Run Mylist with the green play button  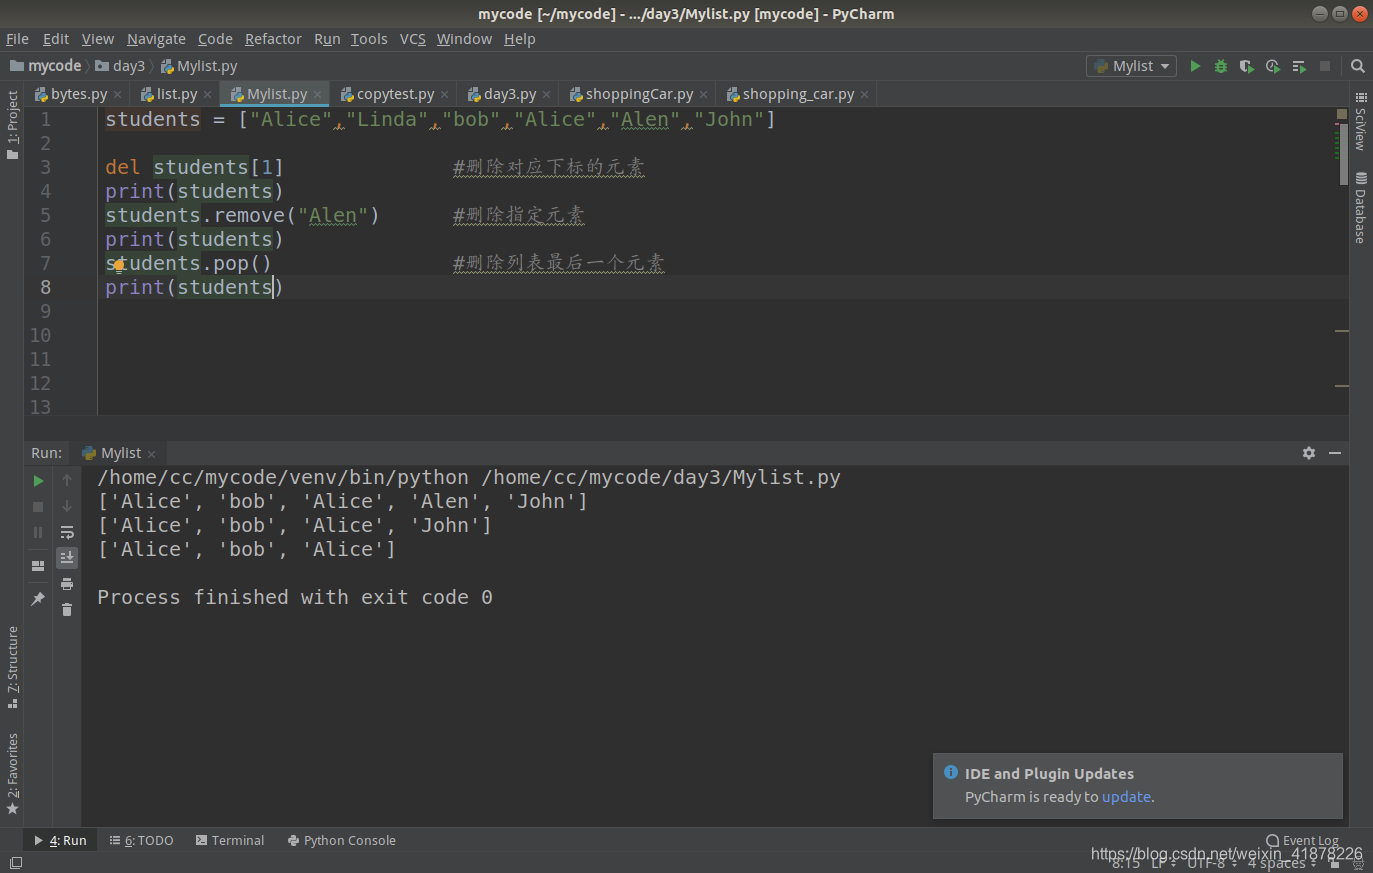[x=1195, y=66]
